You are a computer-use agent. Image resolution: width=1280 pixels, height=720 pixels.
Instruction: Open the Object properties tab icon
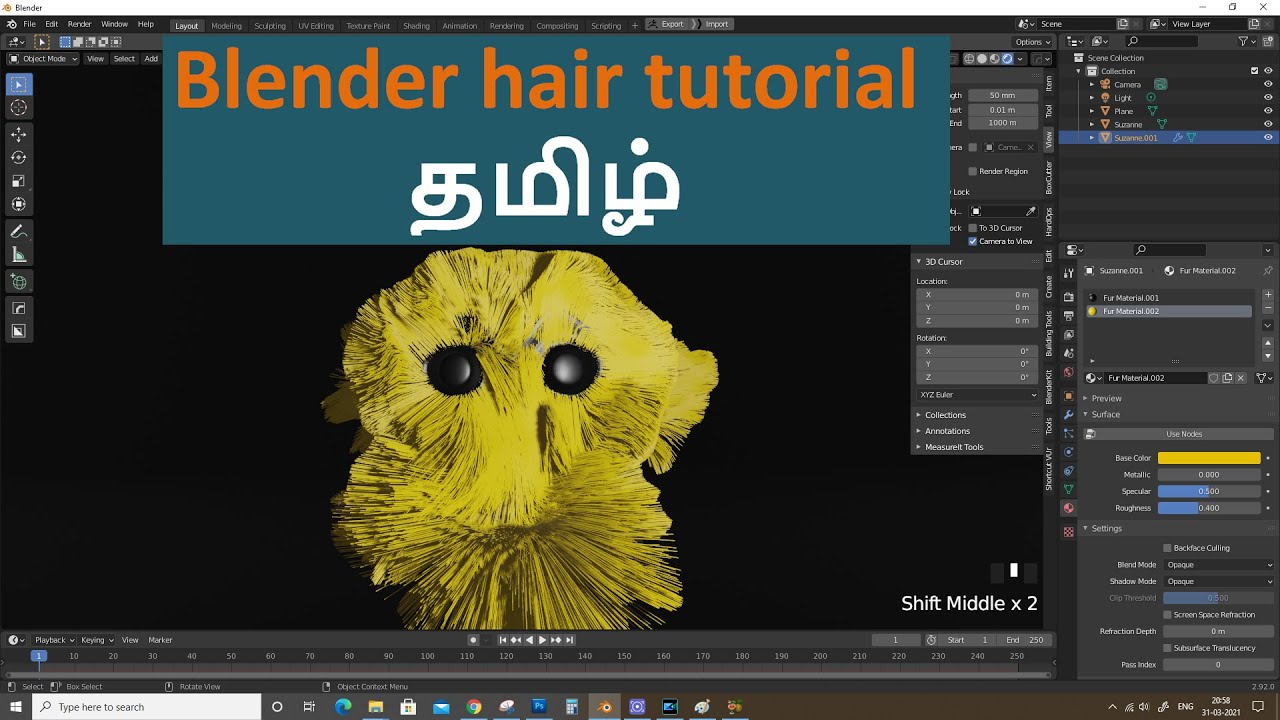click(1068, 396)
